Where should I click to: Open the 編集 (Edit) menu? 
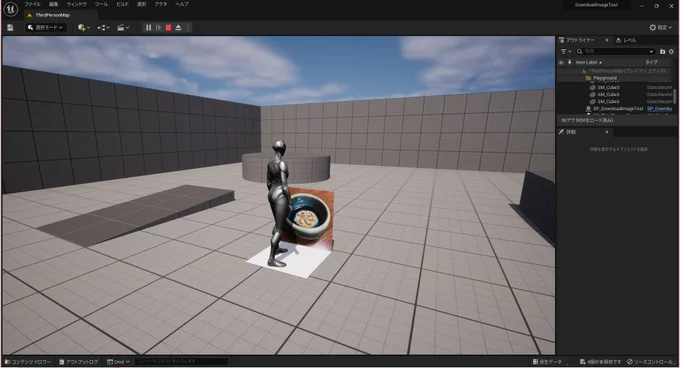tap(53, 4)
